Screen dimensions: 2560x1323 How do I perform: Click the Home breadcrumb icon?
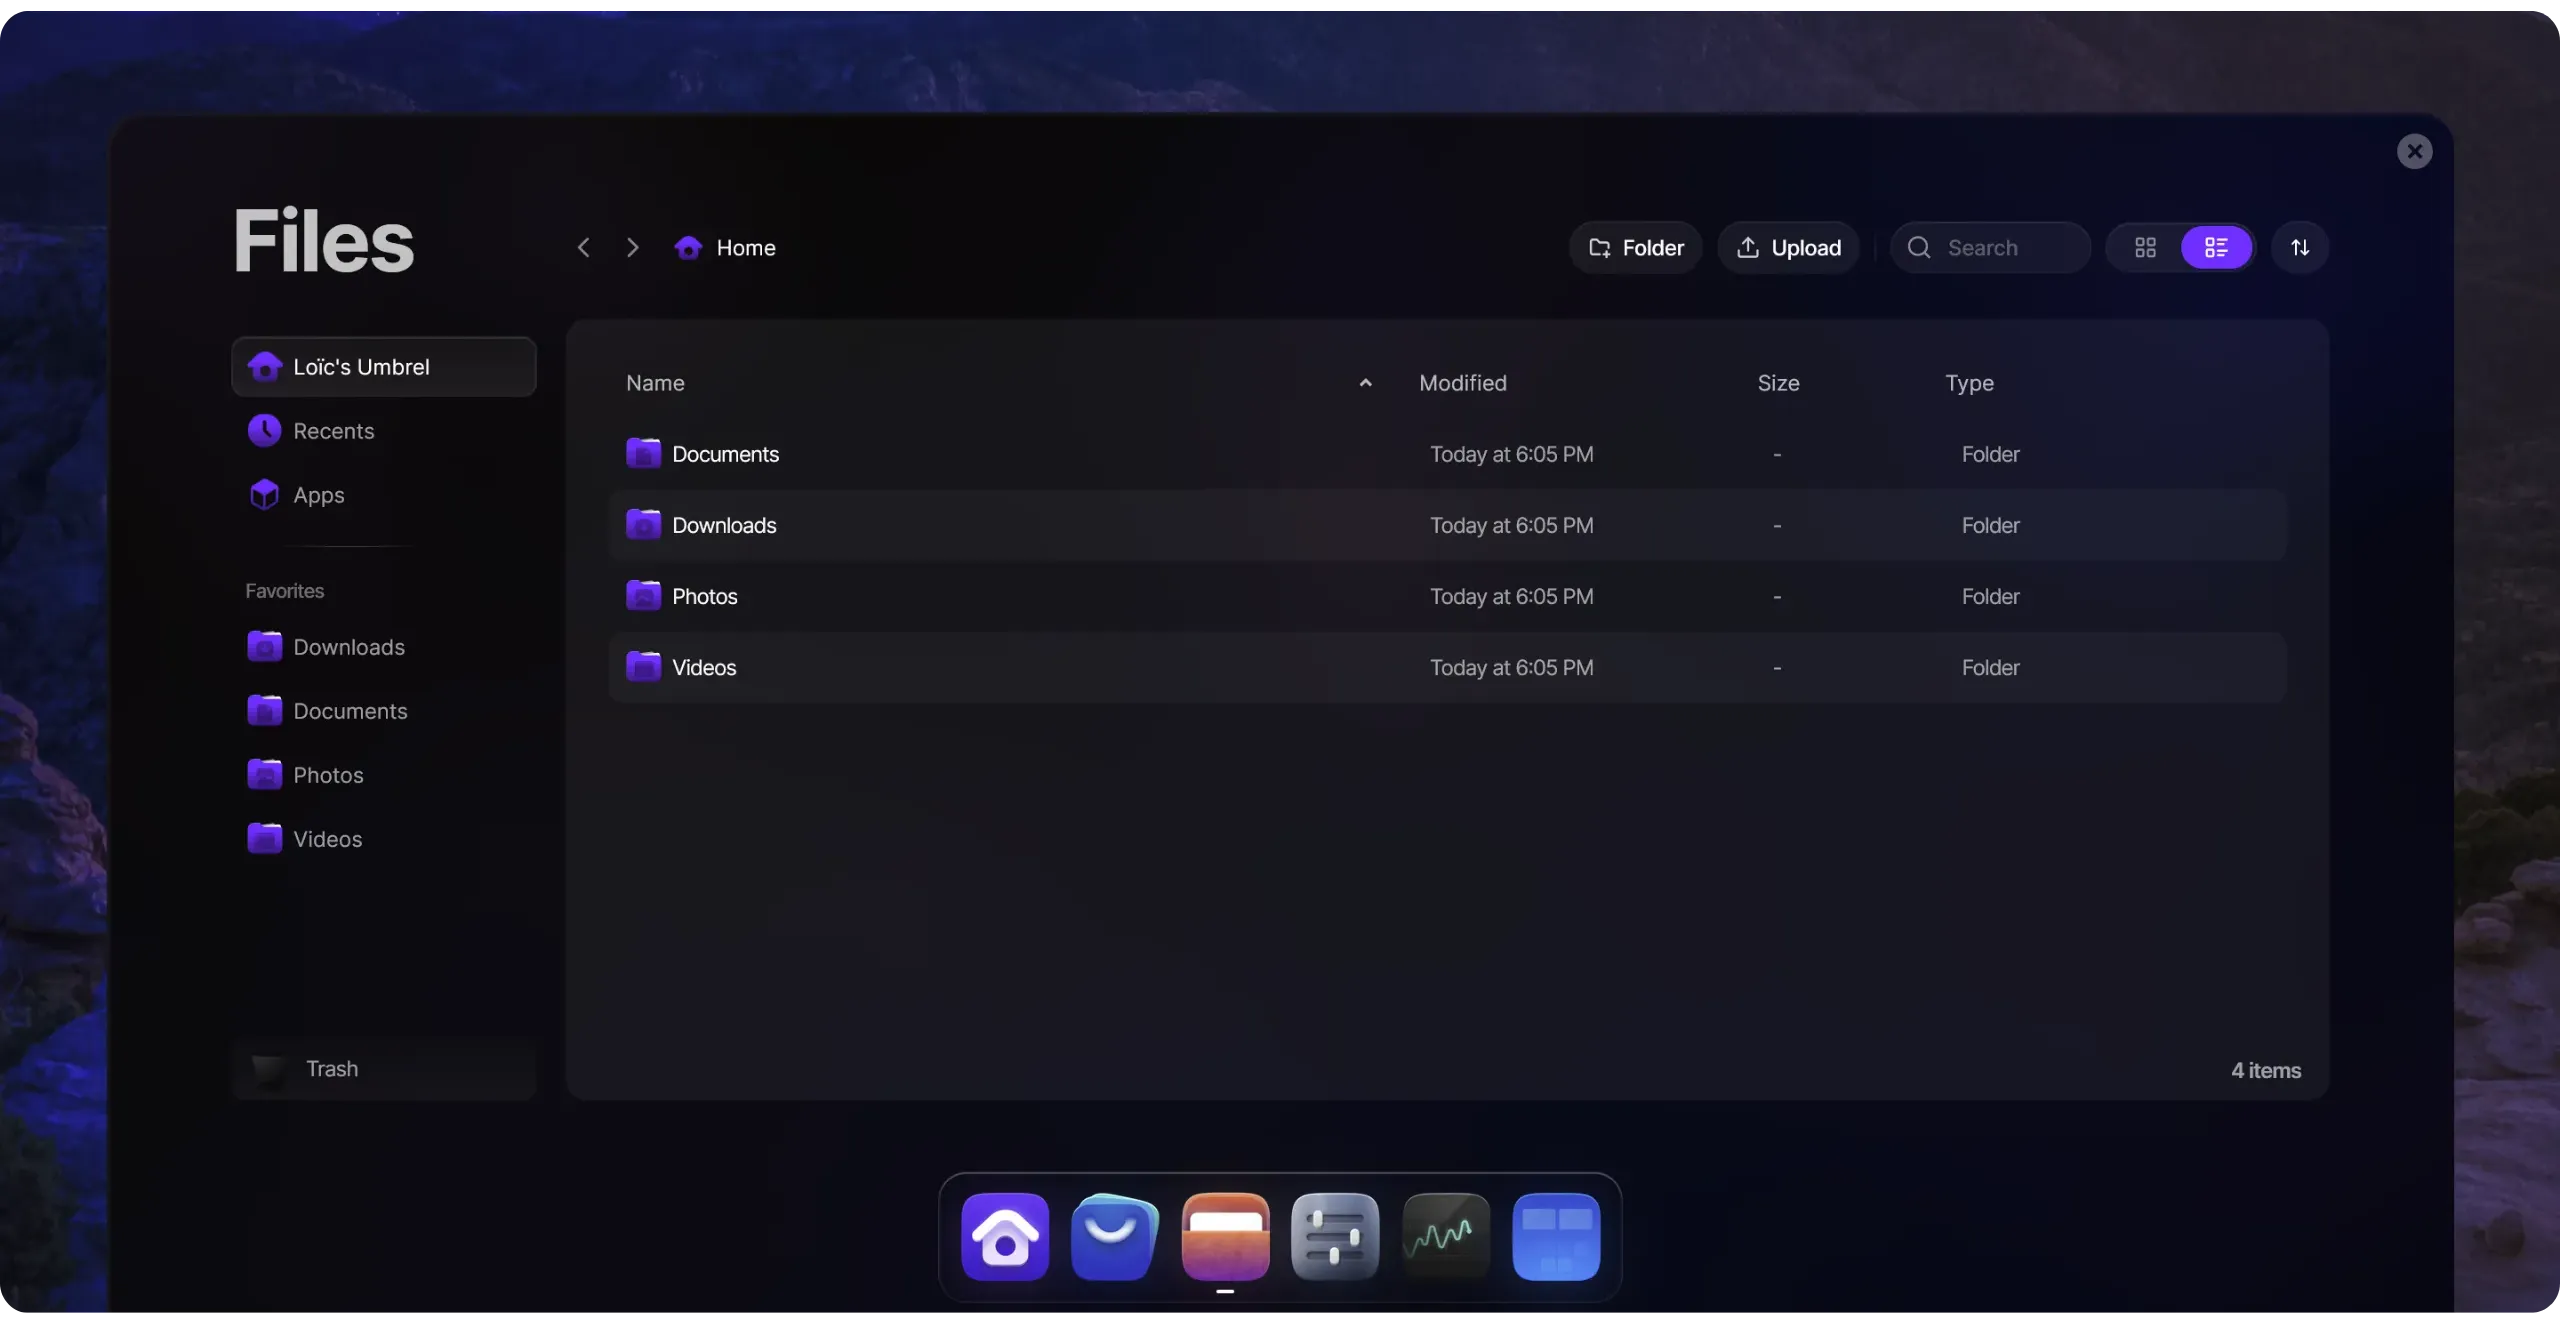click(x=688, y=247)
